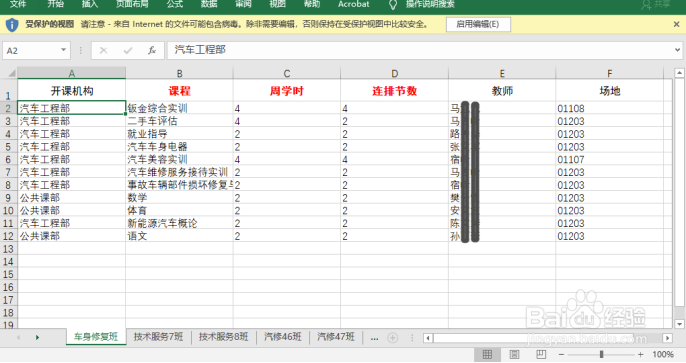Click horizontal scrollbar right arrow
This screenshot has height=363, width=686.
667,338
